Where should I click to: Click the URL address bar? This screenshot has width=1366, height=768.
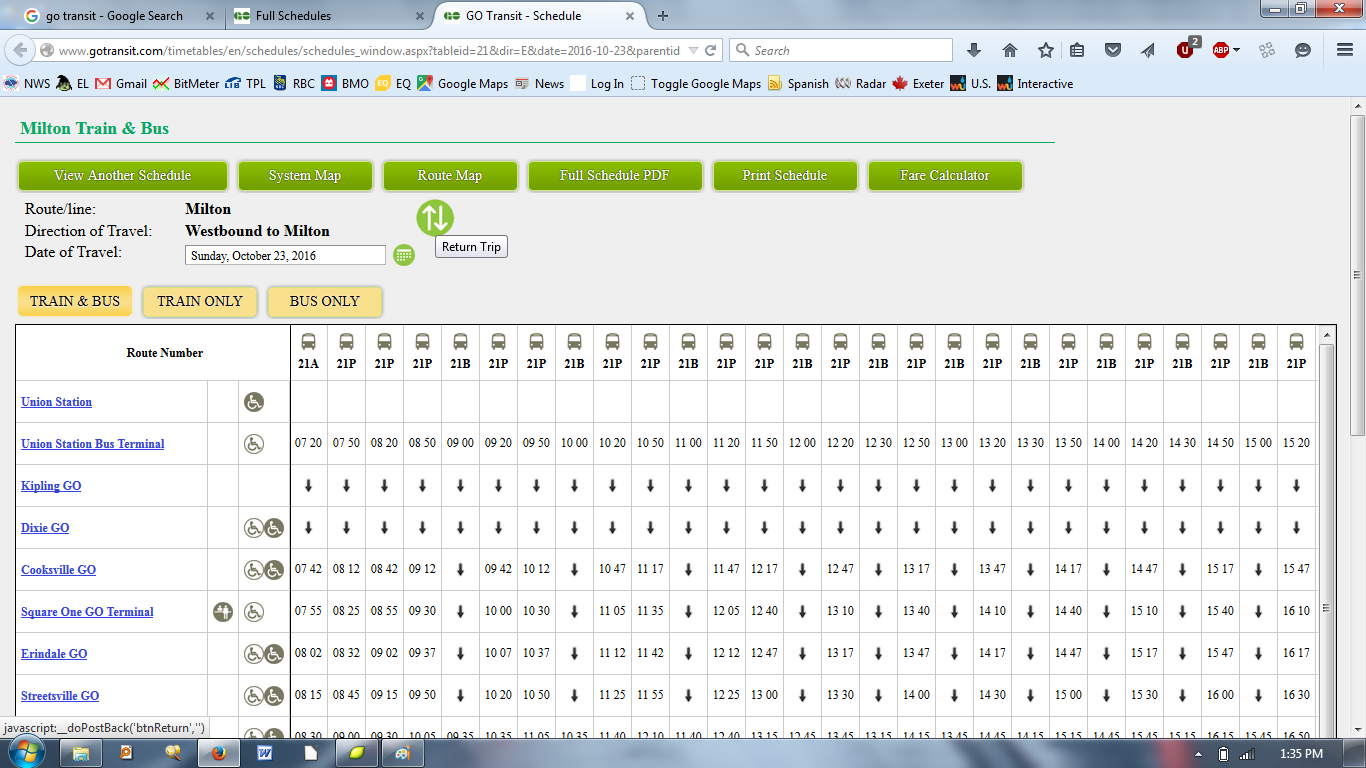pyautogui.click(x=368, y=50)
